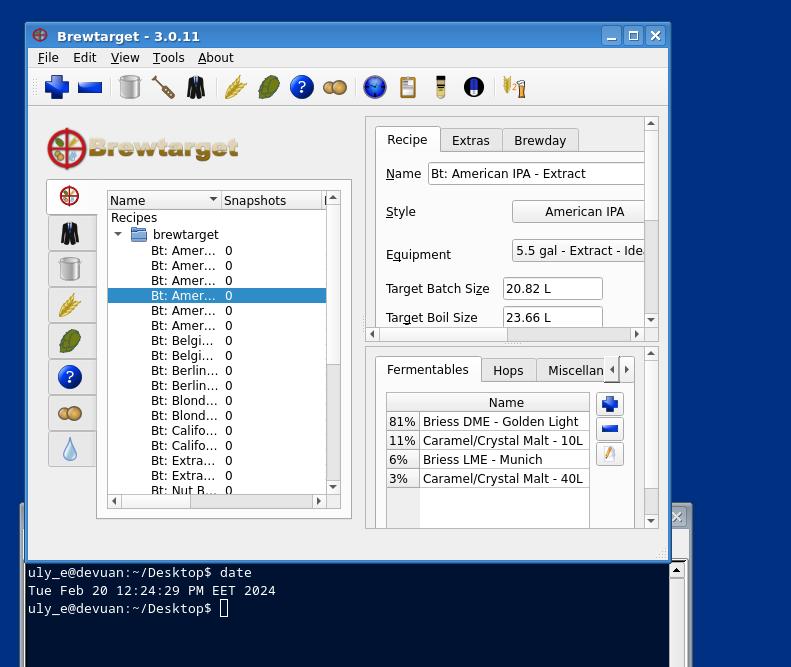Click the Snapshots column header

click(x=271, y=200)
